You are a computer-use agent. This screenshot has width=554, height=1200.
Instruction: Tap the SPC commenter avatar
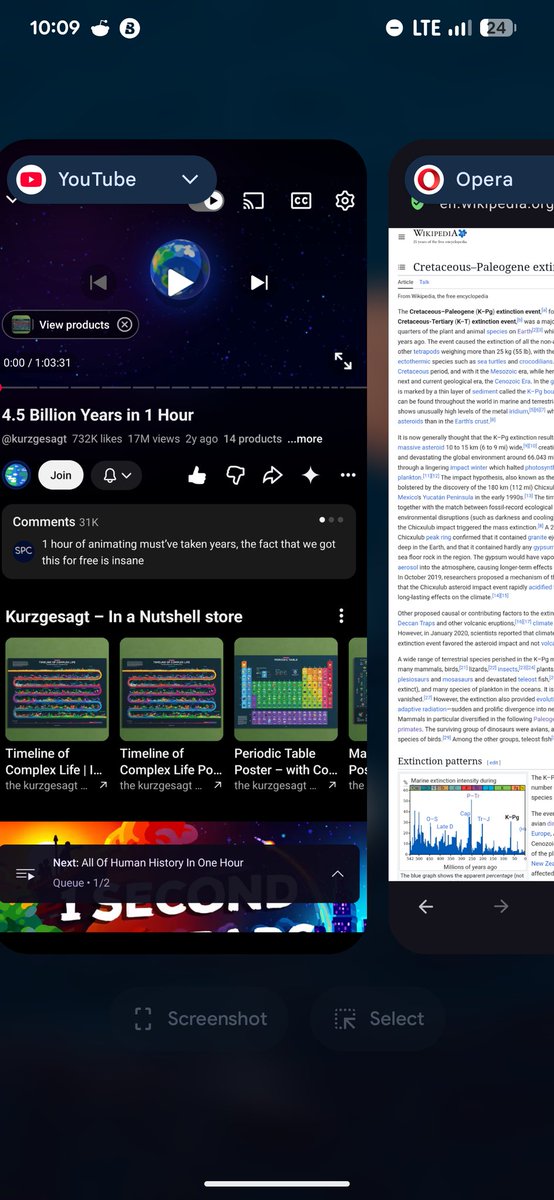click(23, 551)
